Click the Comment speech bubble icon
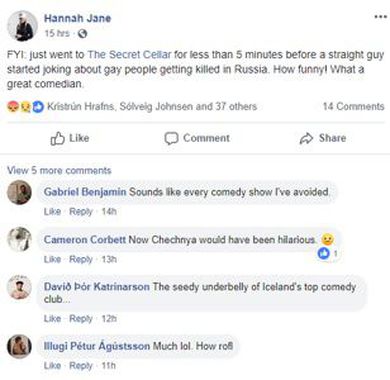 171,138
